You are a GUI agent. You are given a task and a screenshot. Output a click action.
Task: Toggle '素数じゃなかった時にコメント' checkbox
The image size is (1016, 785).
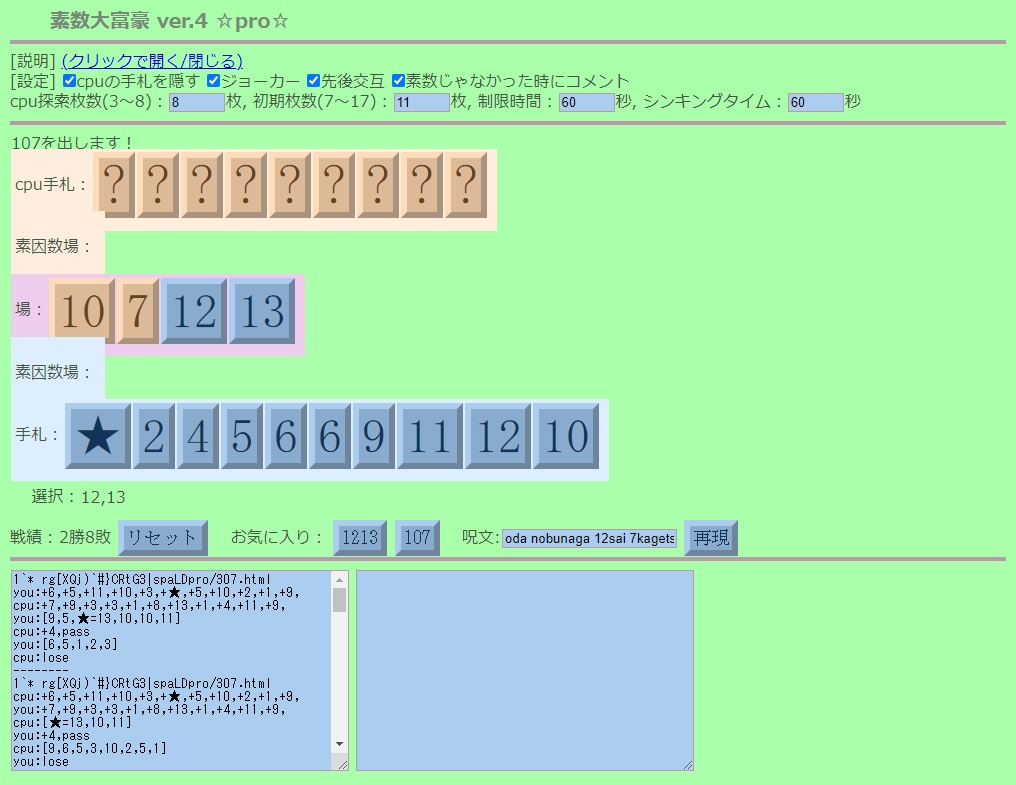click(x=398, y=80)
